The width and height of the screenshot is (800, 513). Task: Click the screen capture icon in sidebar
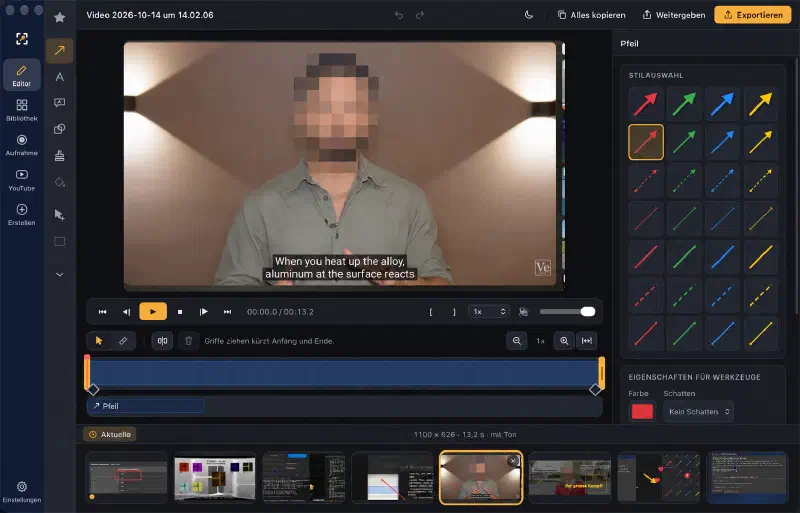pos(21,39)
